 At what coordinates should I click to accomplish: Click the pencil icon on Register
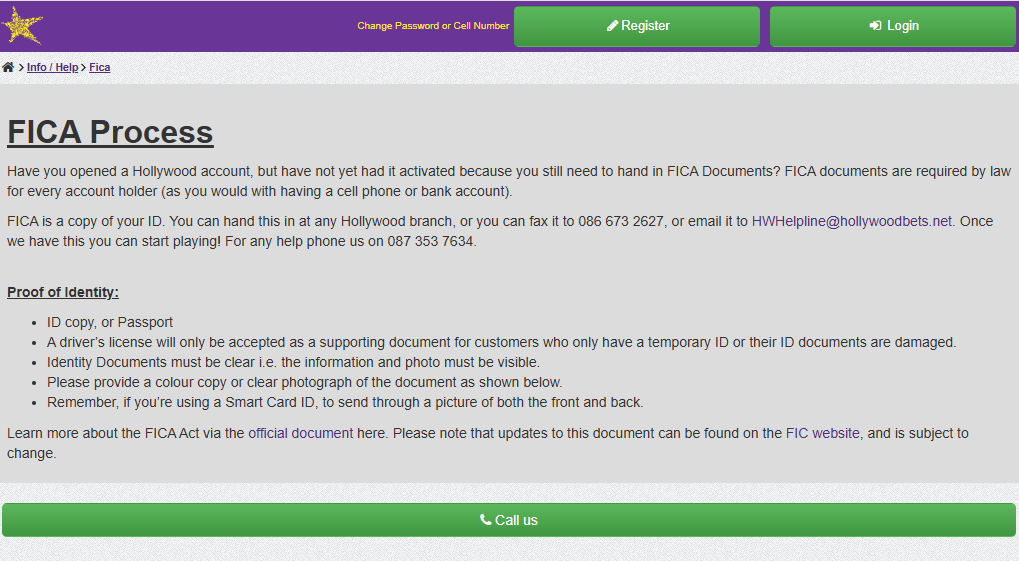(612, 25)
